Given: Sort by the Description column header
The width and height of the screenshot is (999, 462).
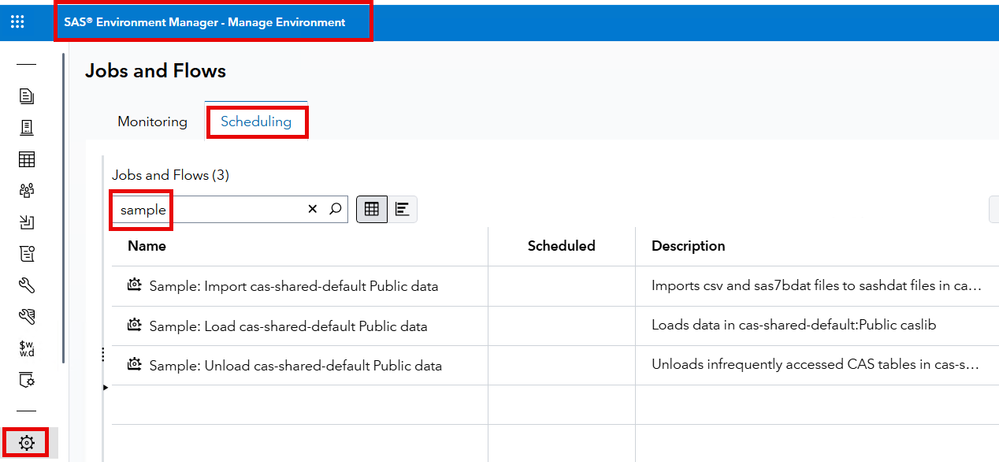Looking at the screenshot, I should (x=688, y=246).
